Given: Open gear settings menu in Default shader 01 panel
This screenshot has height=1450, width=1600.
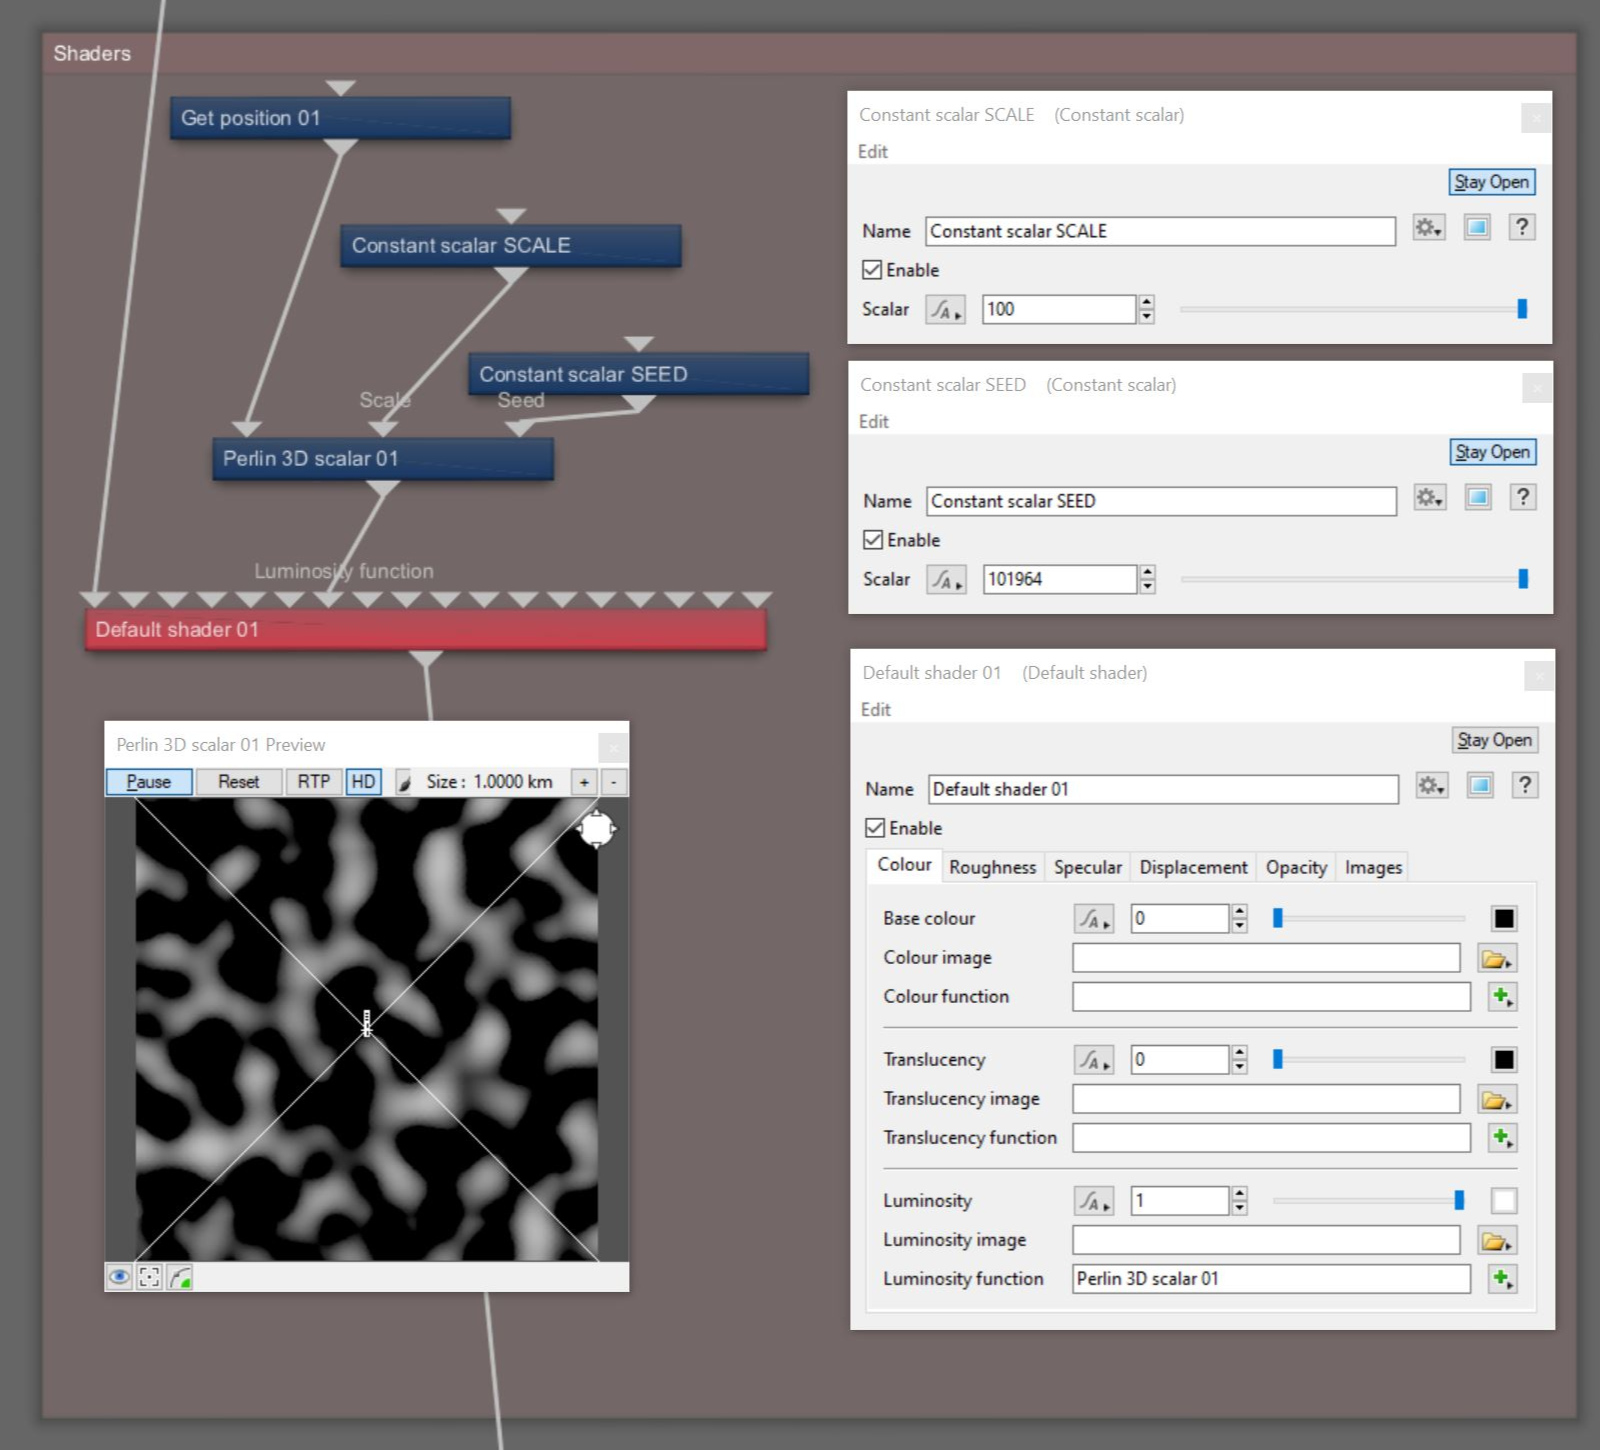Looking at the screenshot, I should click(x=1431, y=786).
